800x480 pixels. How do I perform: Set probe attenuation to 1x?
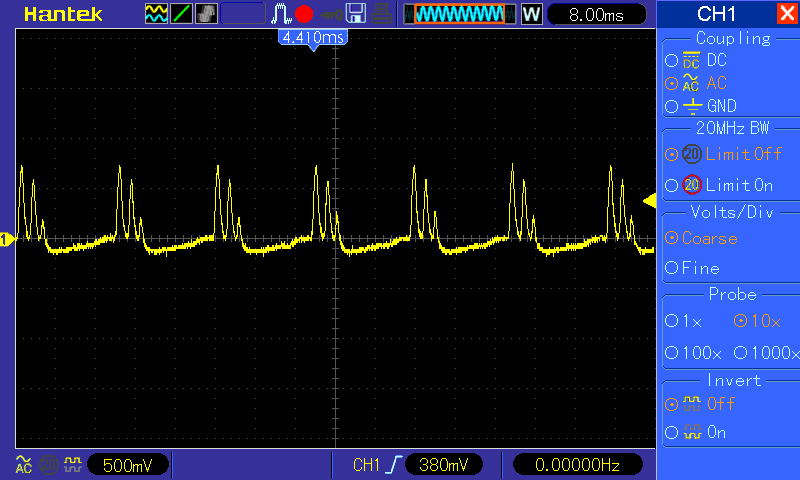(x=684, y=321)
